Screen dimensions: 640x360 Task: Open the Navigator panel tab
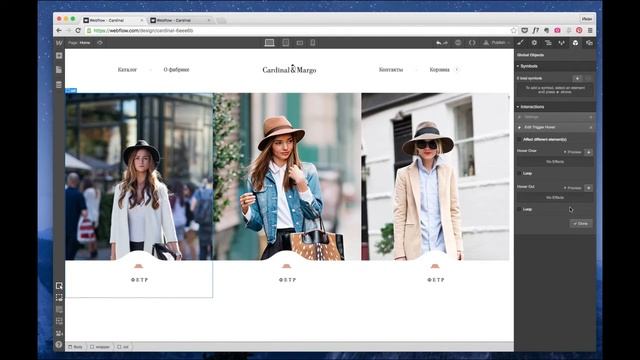coord(548,43)
